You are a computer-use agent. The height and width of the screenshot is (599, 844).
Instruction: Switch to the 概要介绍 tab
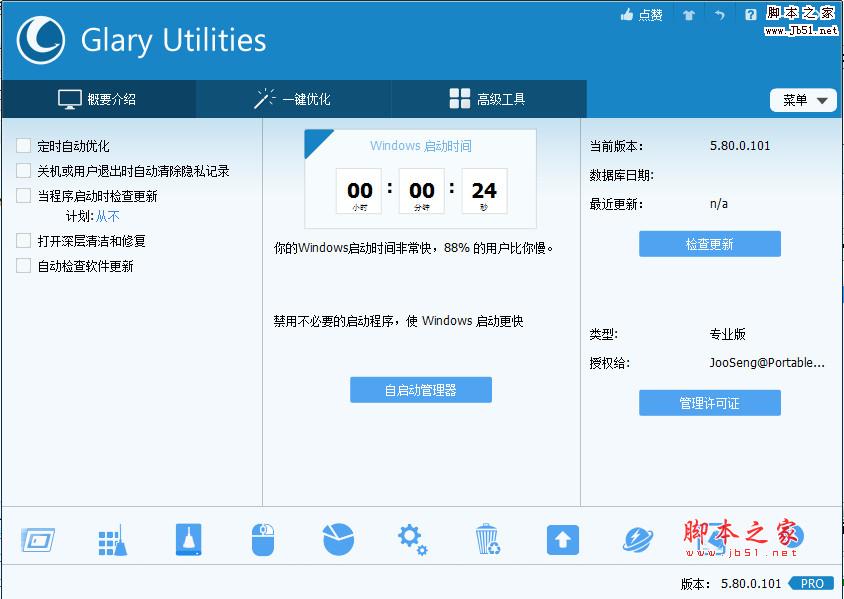(99, 99)
